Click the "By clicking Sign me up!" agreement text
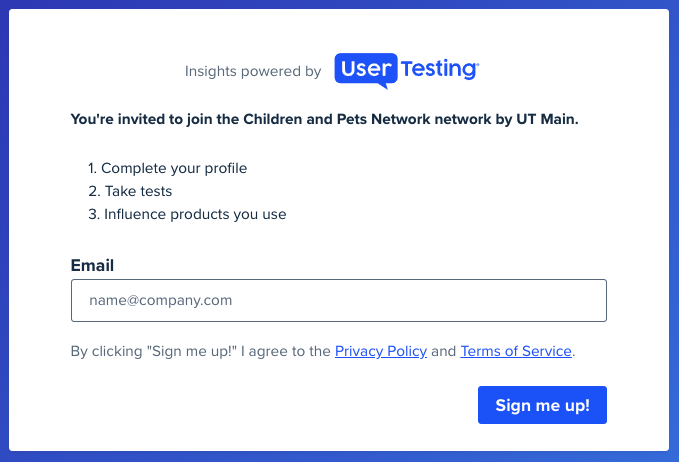 200,351
